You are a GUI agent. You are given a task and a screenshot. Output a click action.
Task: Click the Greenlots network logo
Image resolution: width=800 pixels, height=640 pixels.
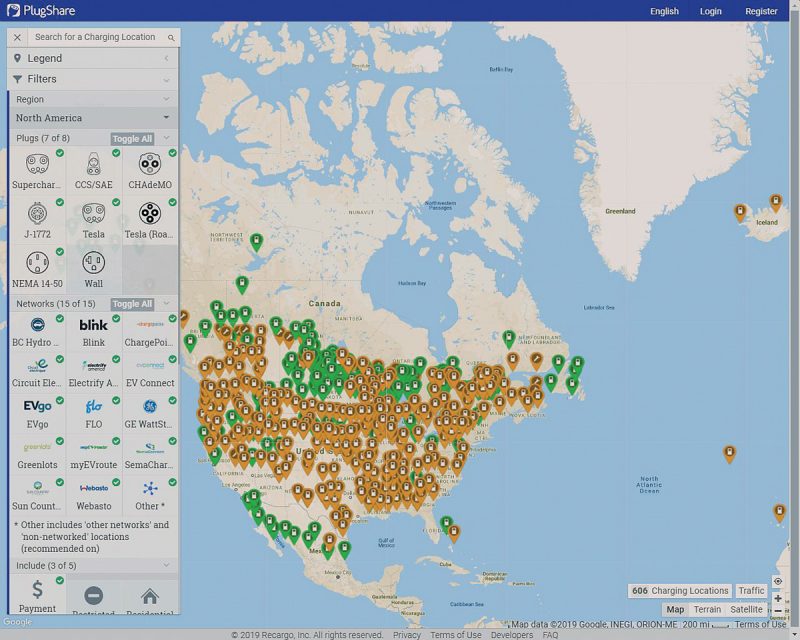[37, 447]
